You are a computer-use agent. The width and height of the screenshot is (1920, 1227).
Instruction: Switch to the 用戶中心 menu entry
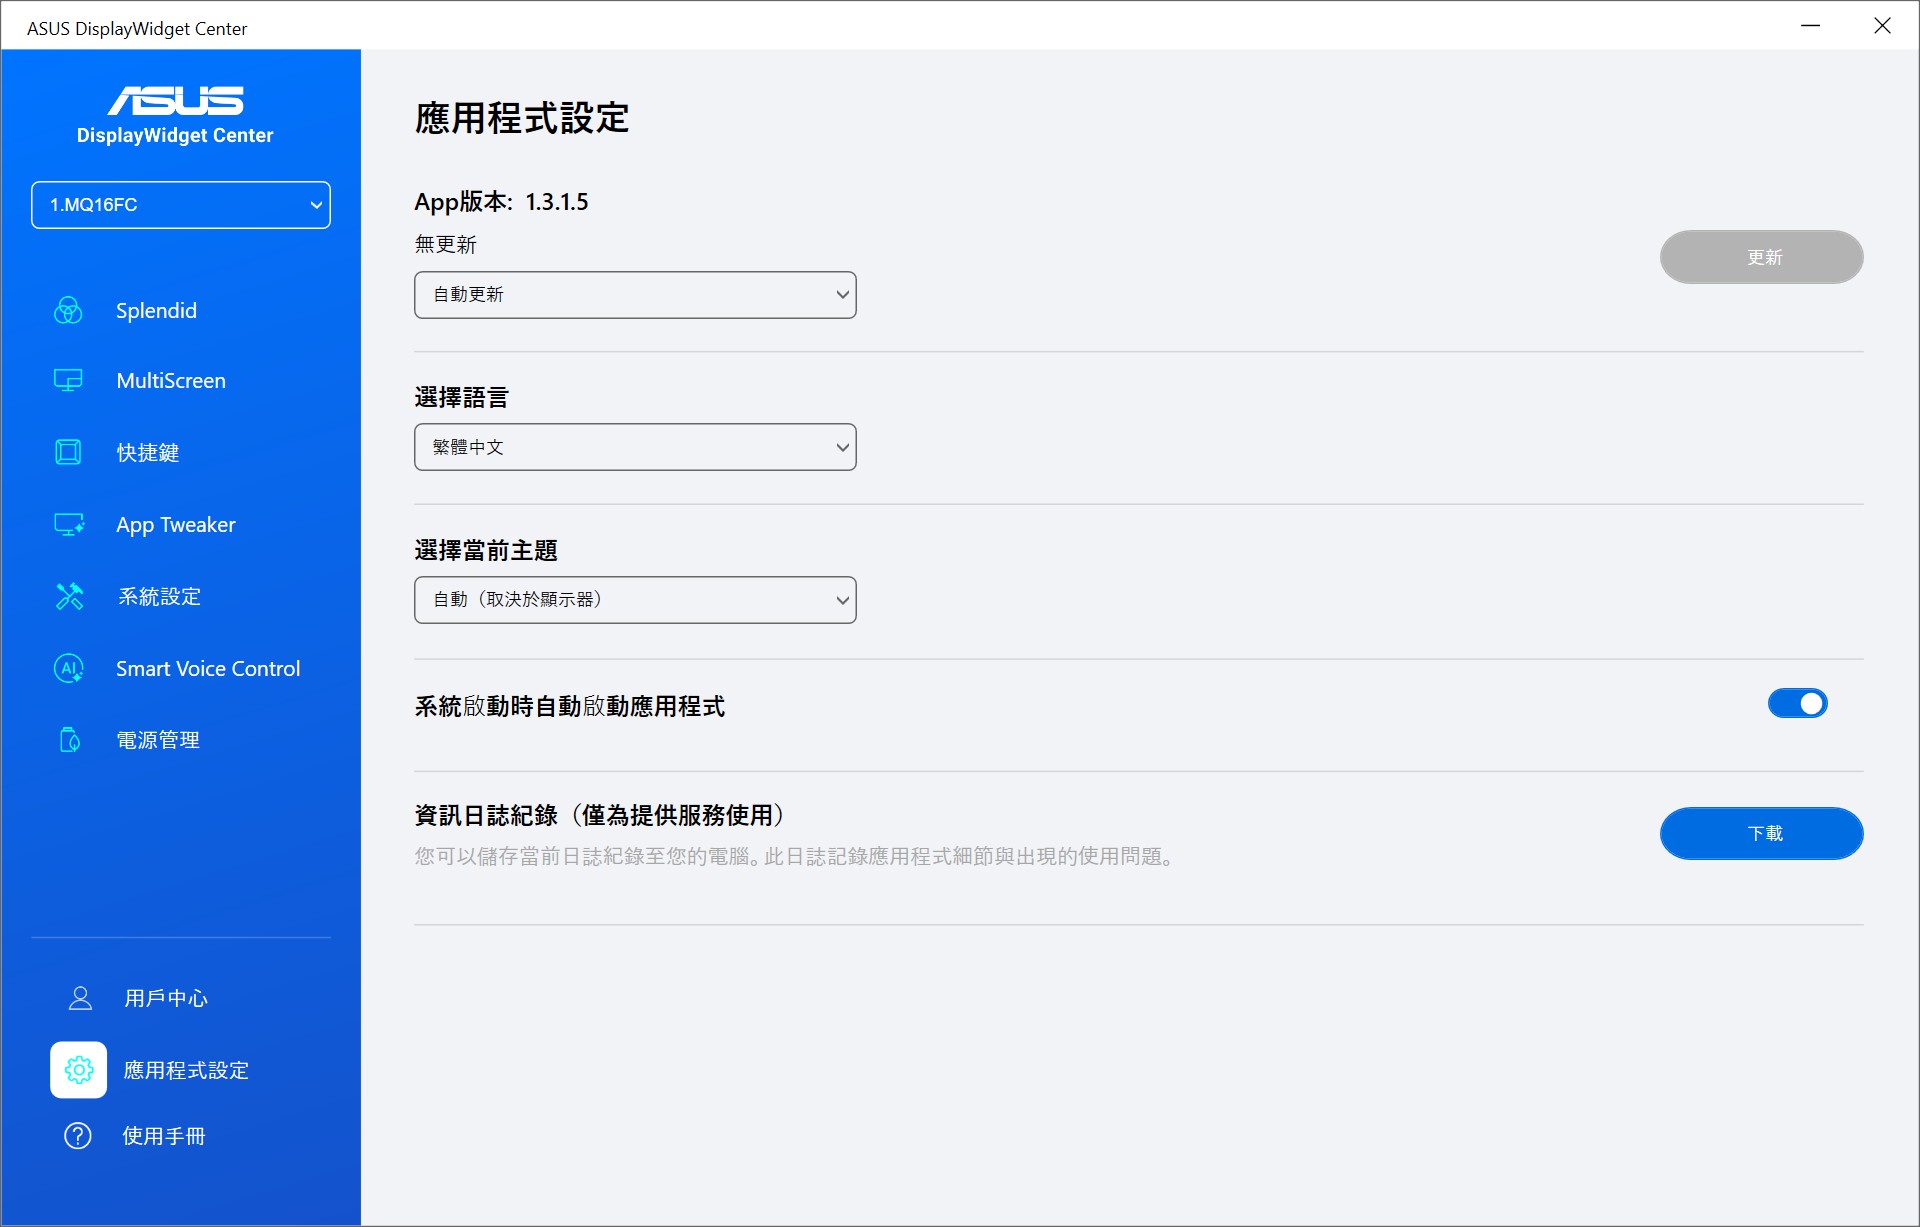click(x=166, y=998)
